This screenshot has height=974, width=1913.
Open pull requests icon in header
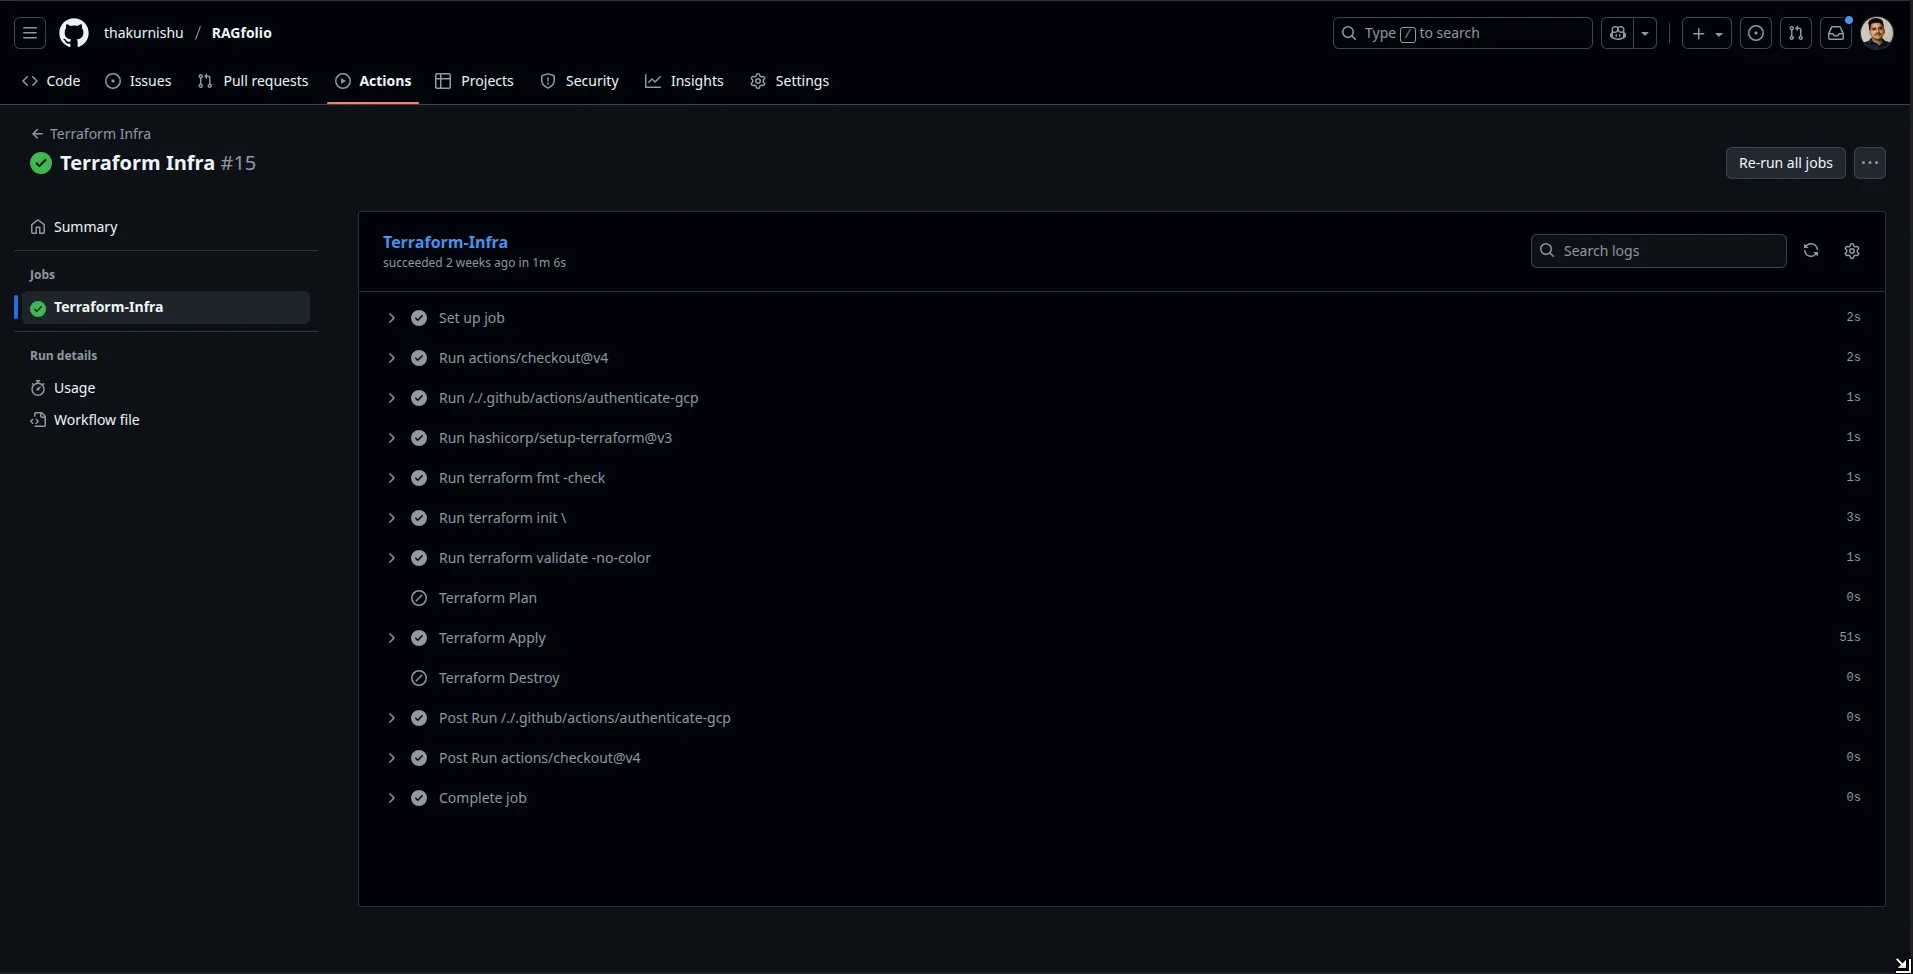coord(1796,33)
